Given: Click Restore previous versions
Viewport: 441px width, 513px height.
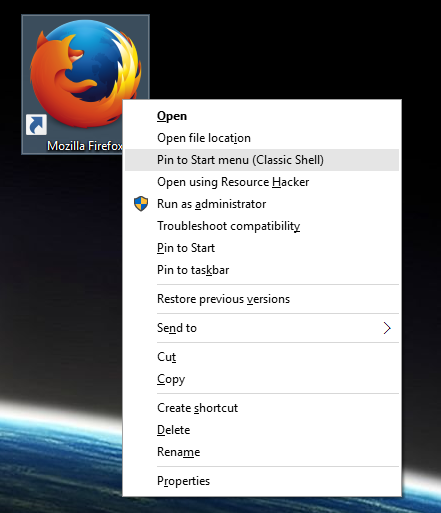Looking at the screenshot, I should pos(262,299).
